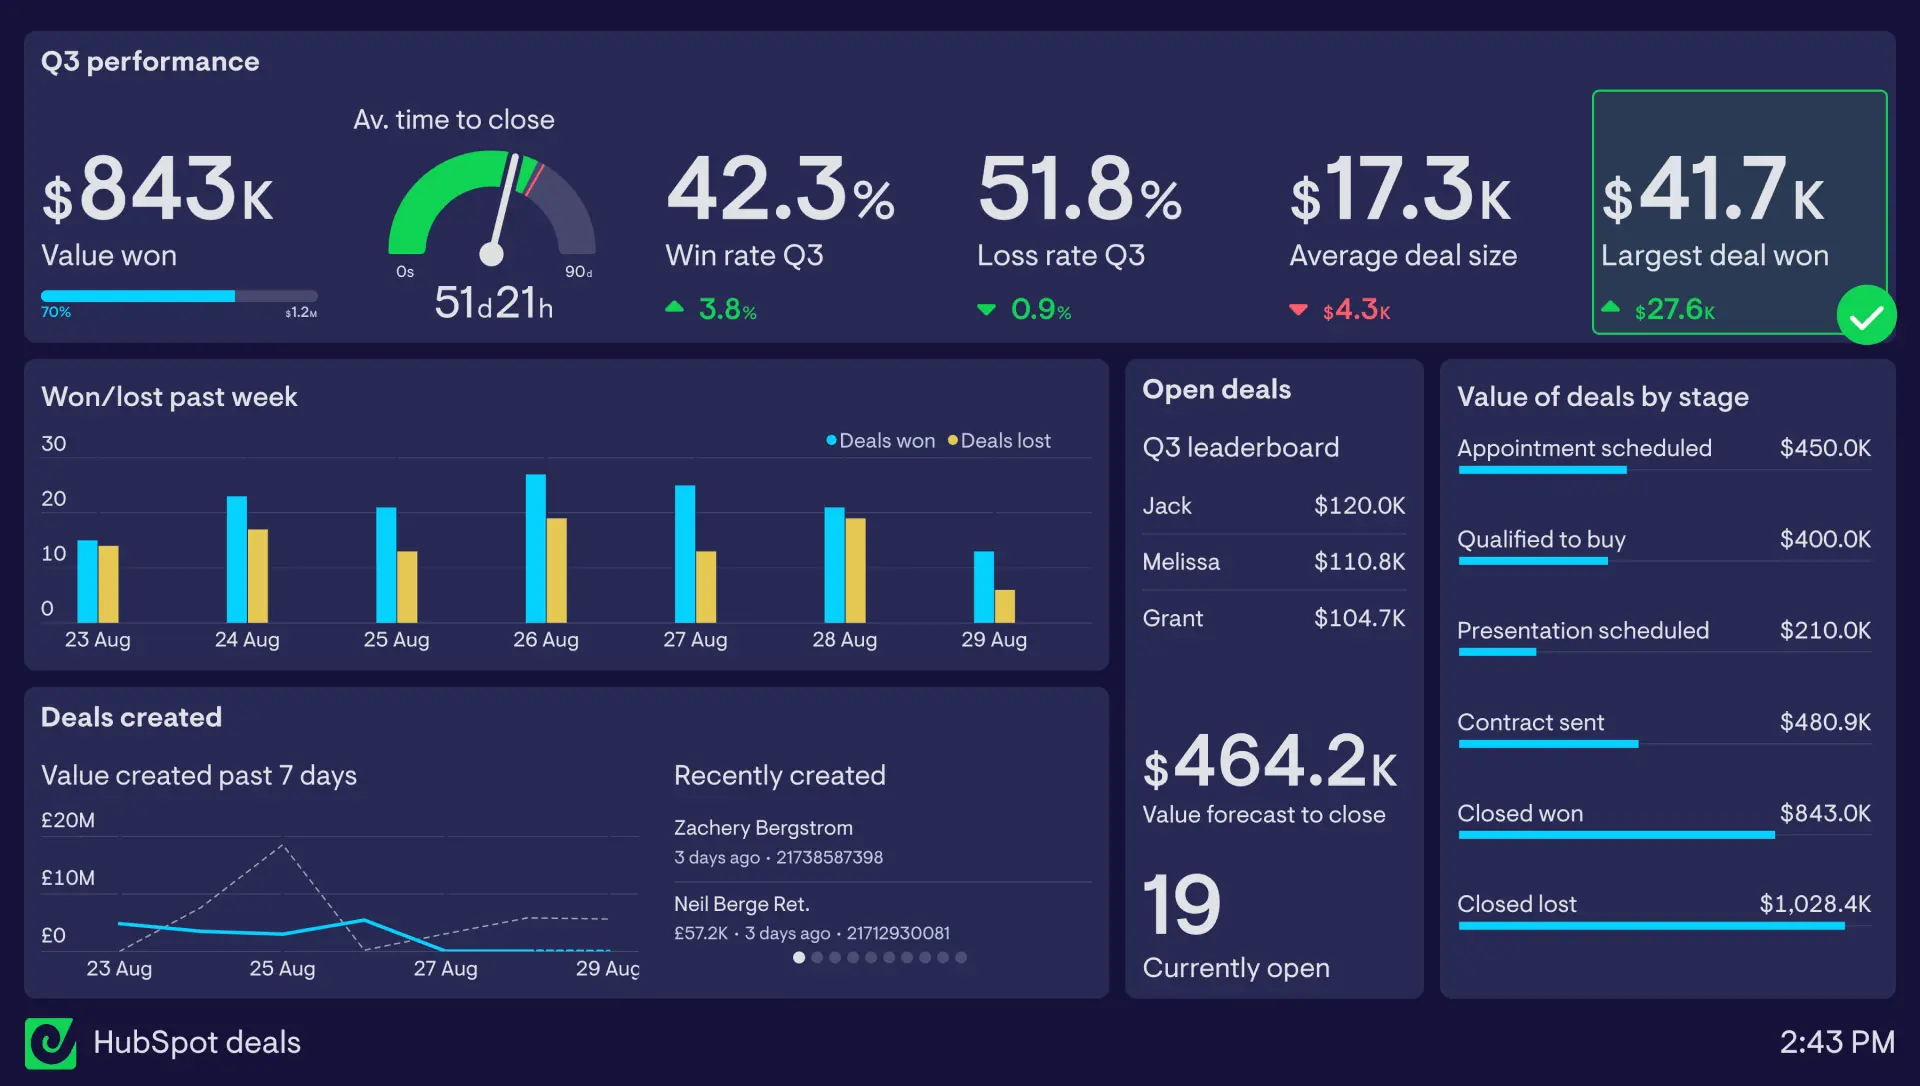Switch to the Won/lost past week panel
This screenshot has height=1086, width=1920.
coord(169,396)
